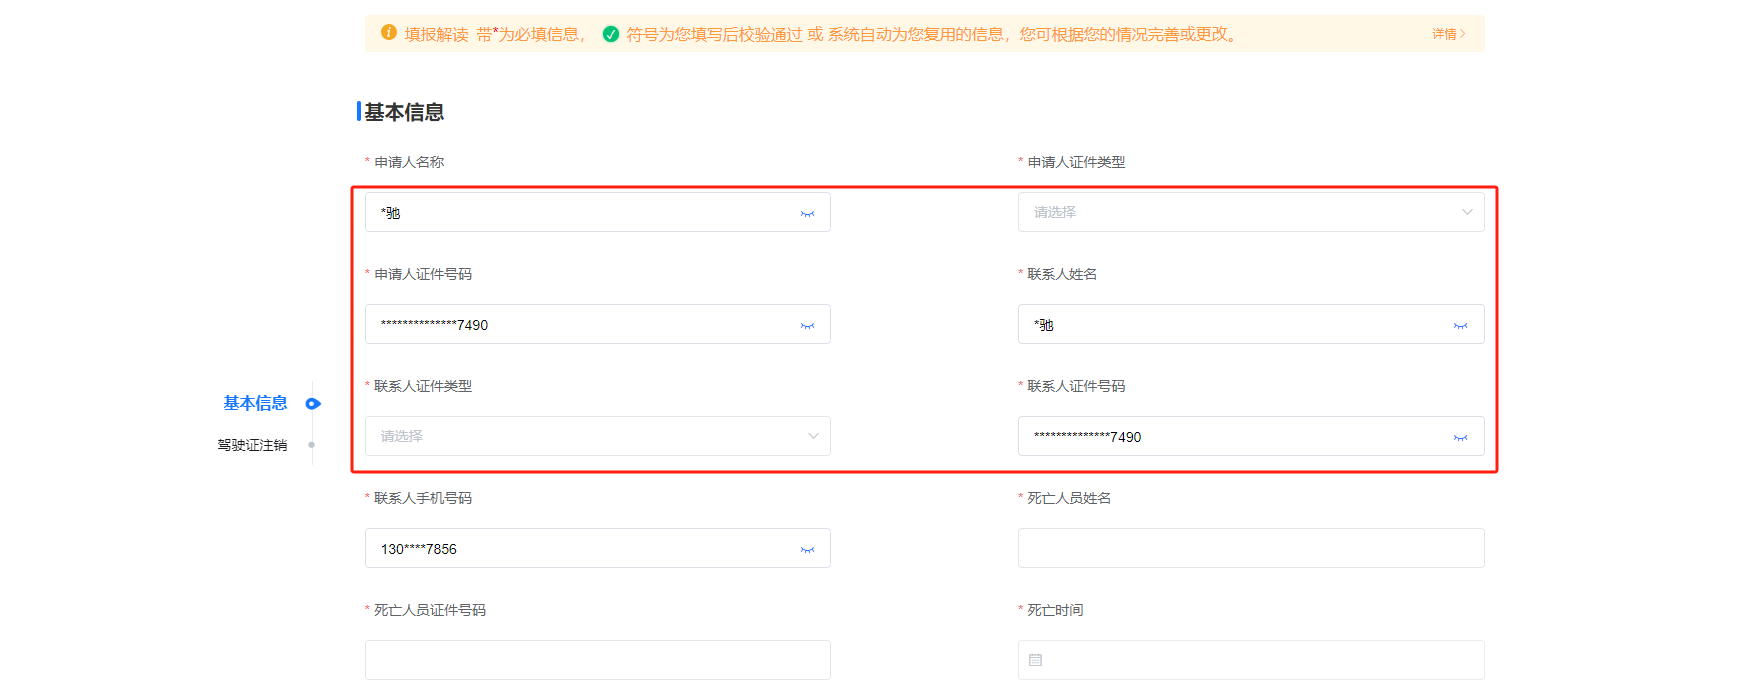Screen dimensions: 1763x695
Task: Show masked applicant ID number
Action: coord(807,326)
